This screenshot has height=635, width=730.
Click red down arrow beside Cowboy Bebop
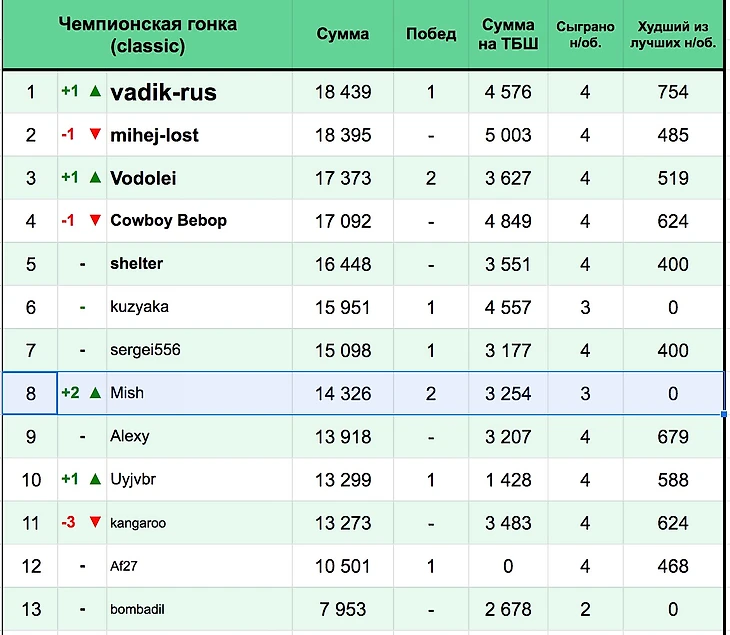pos(95,220)
